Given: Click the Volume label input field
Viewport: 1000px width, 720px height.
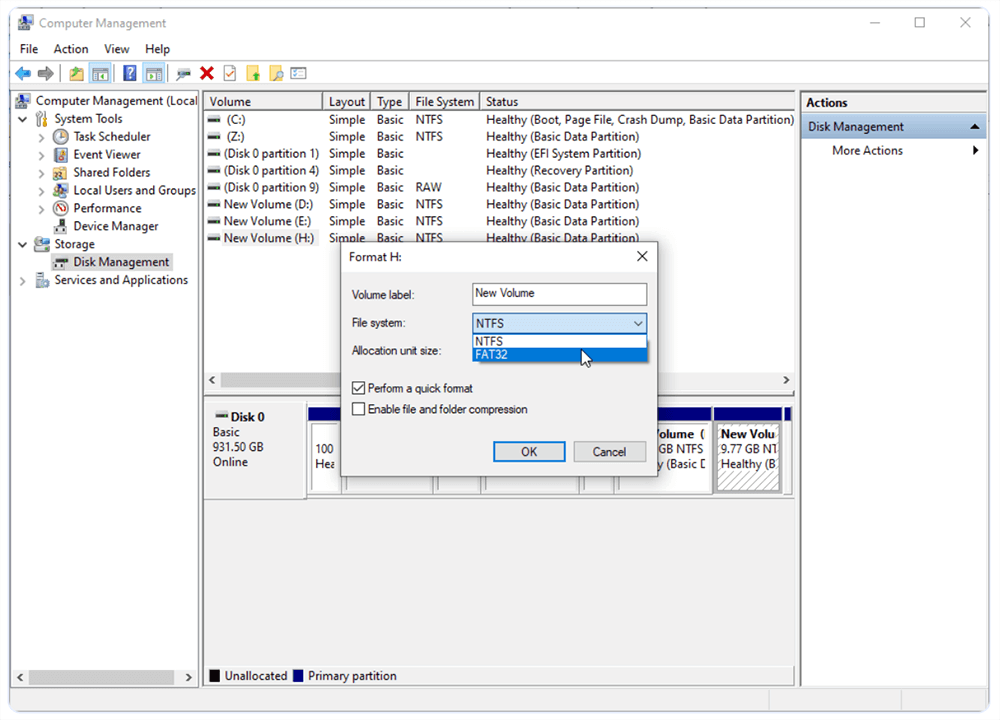Looking at the screenshot, I should coord(559,294).
